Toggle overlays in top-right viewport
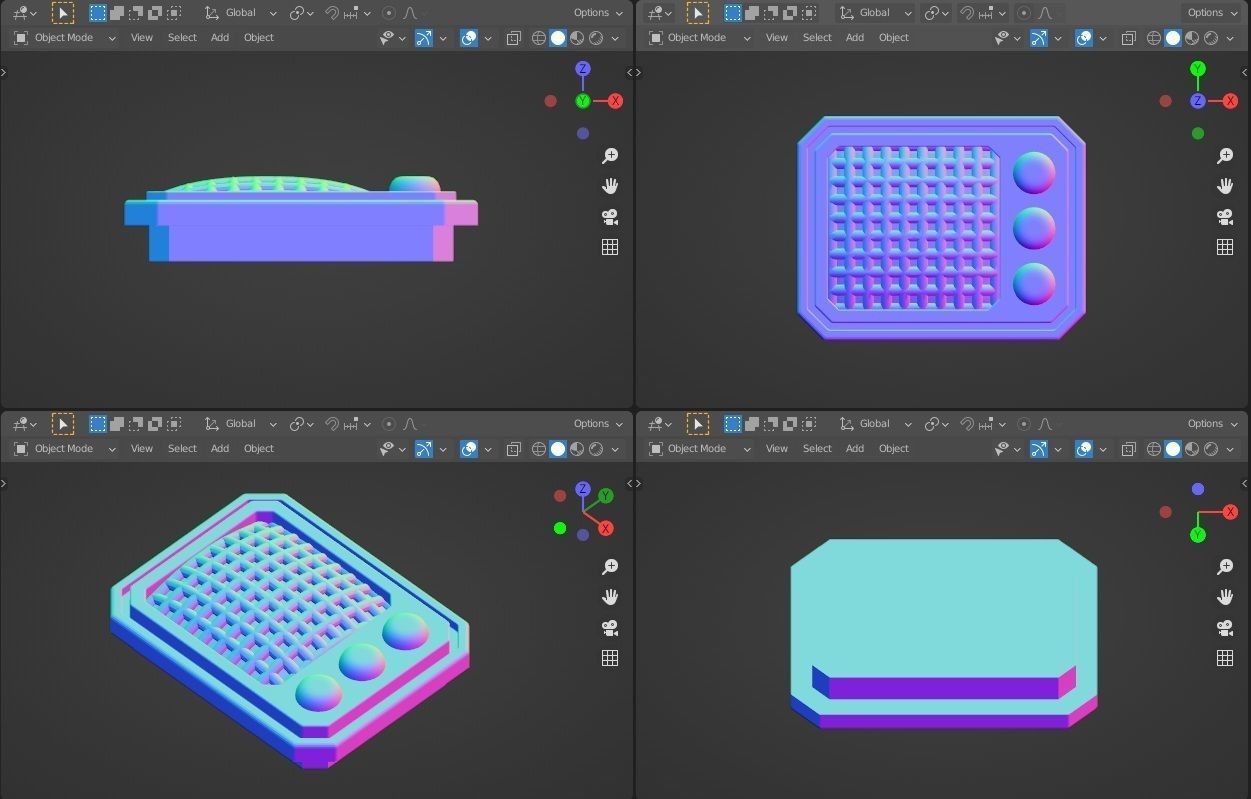The height and width of the screenshot is (799, 1251). click(1084, 38)
